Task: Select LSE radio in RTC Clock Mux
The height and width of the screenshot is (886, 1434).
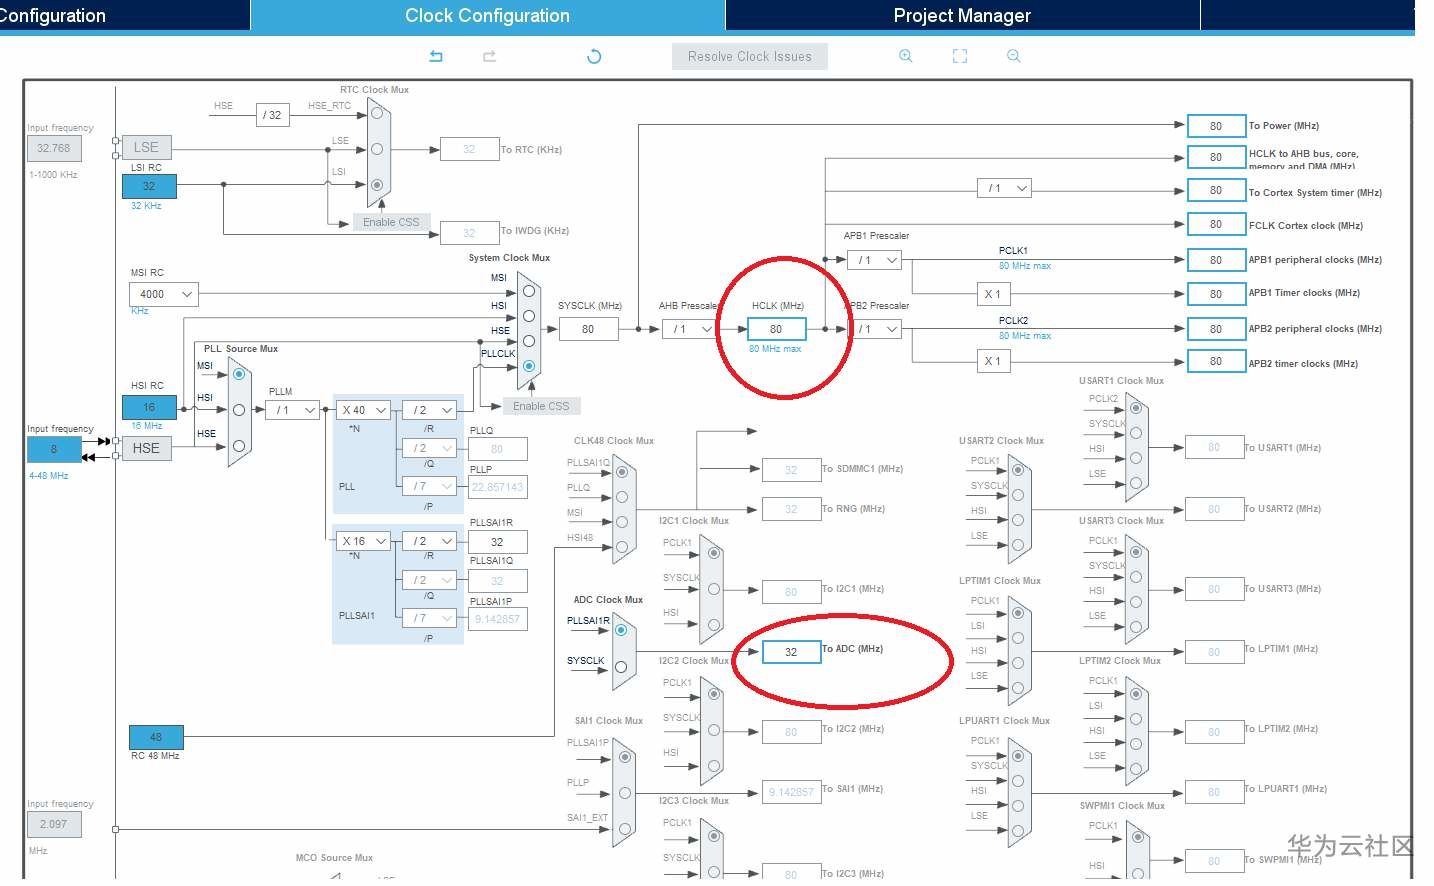Action: point(377,149)
